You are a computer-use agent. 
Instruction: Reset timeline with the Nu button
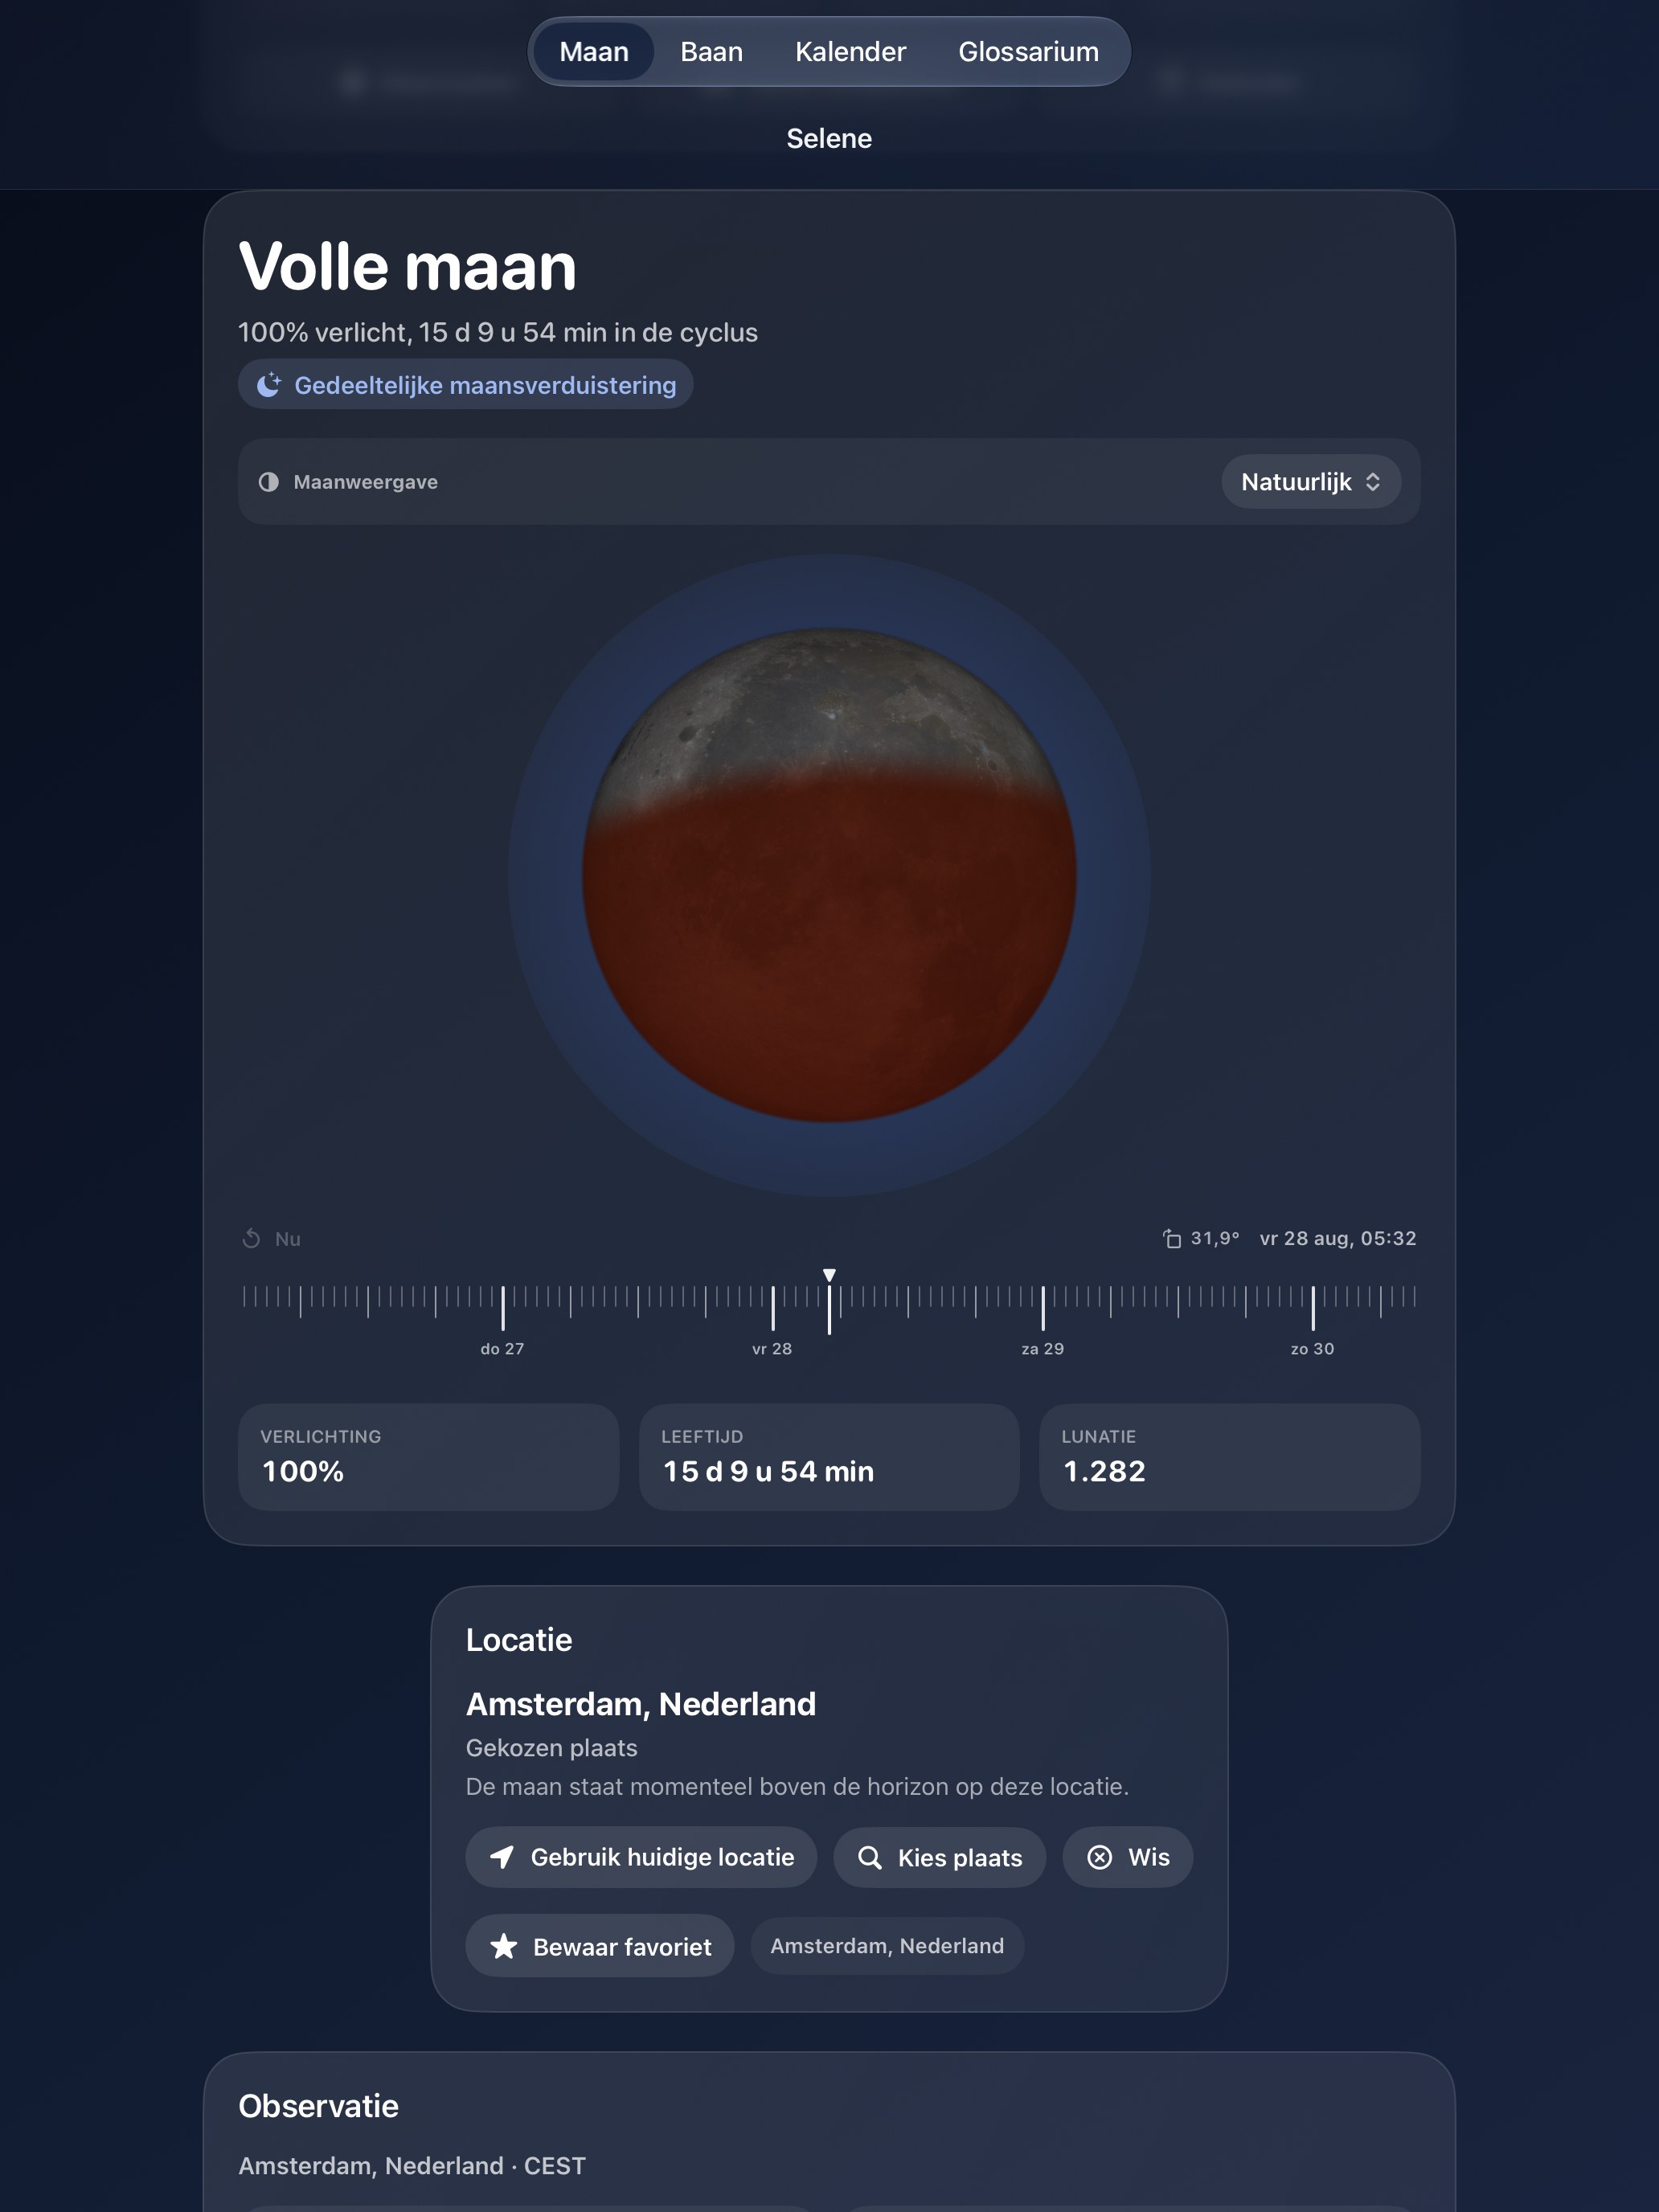[271, 1238]
